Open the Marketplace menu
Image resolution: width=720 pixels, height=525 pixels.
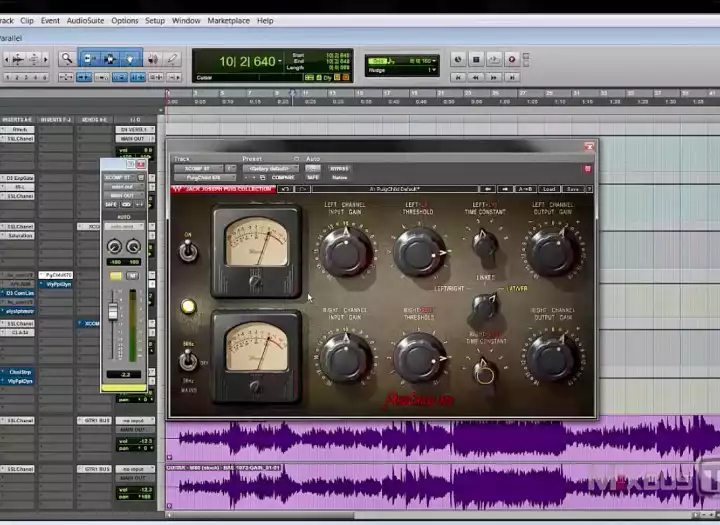[229, 21]
